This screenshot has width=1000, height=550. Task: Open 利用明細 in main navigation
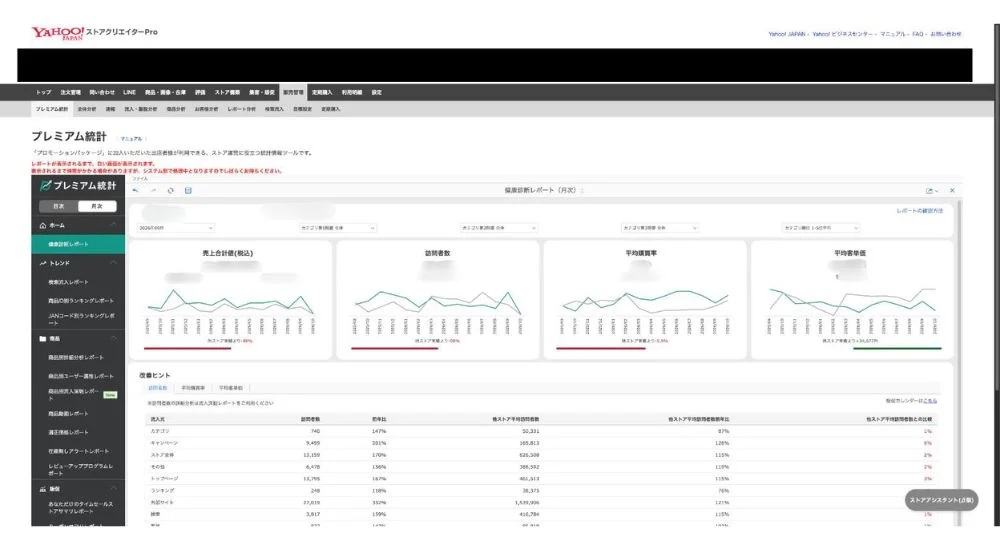[351, 93]
